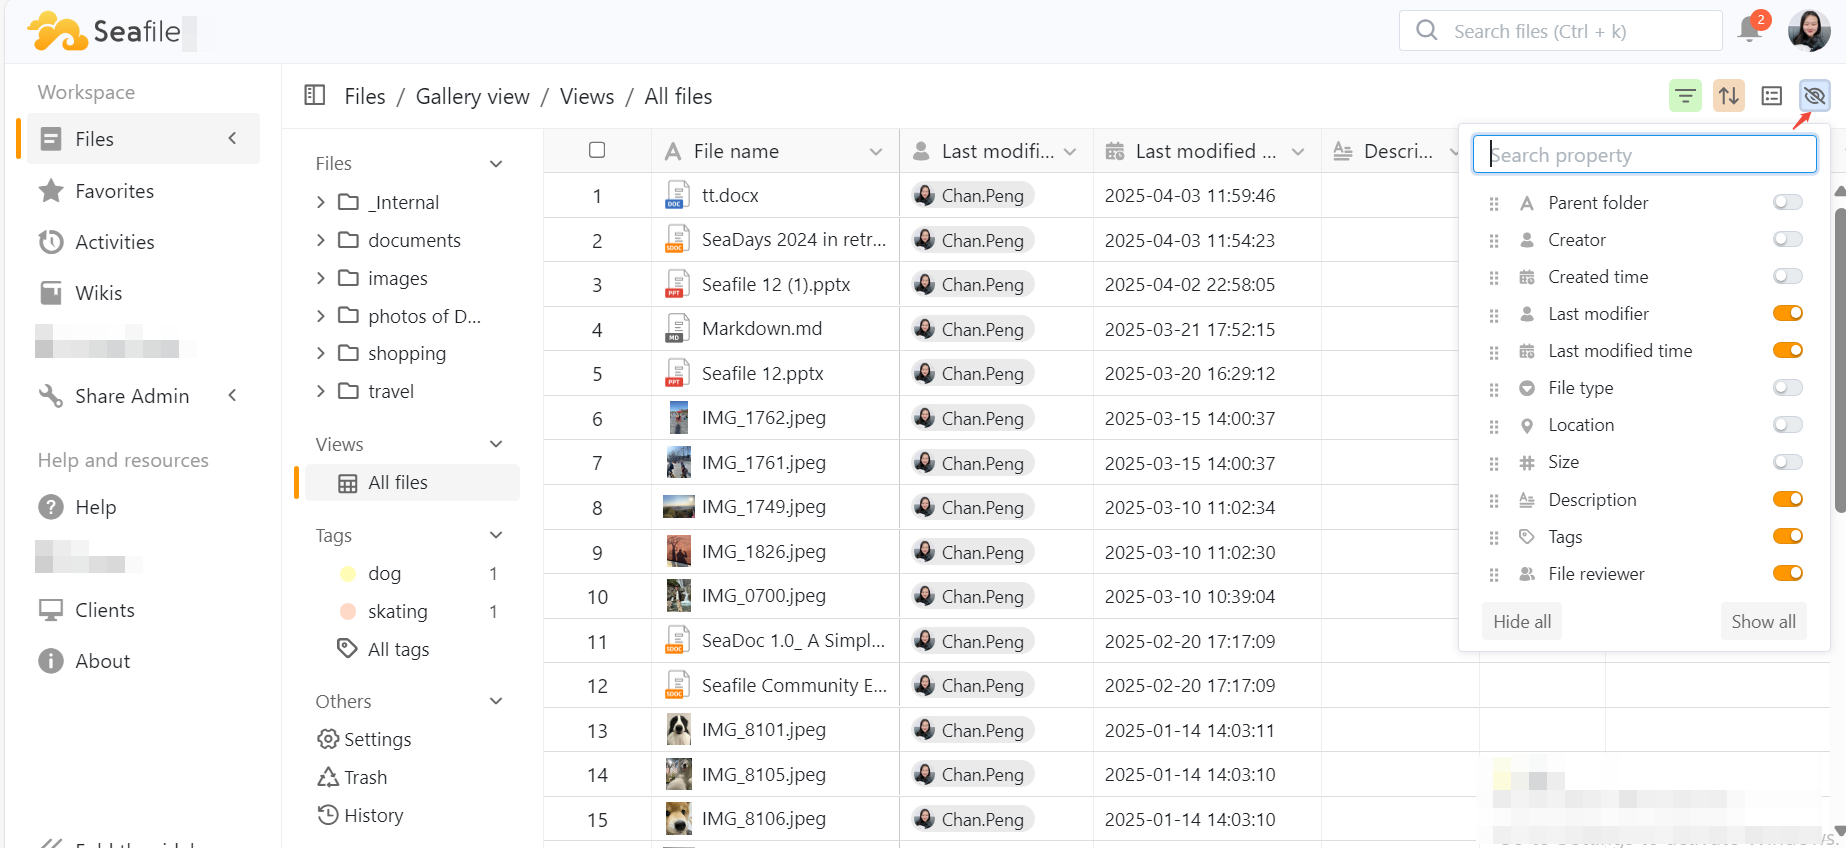Image resolution: width=1846 pixels, height=848 pixels.
Task: Open the sort options icon
Action: (x=1728, y=96)
